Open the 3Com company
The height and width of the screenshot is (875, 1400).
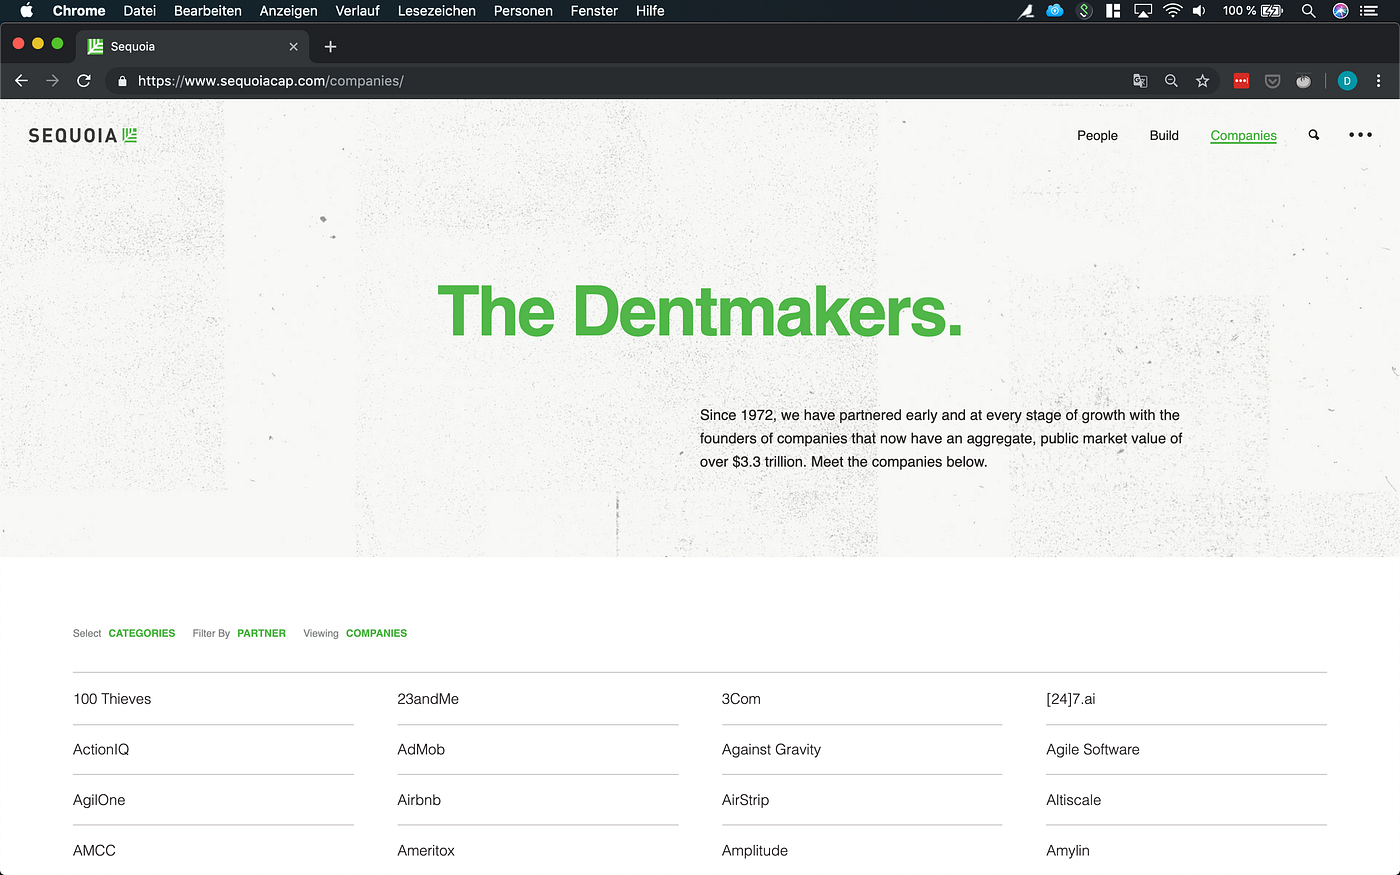pos(741,699)
